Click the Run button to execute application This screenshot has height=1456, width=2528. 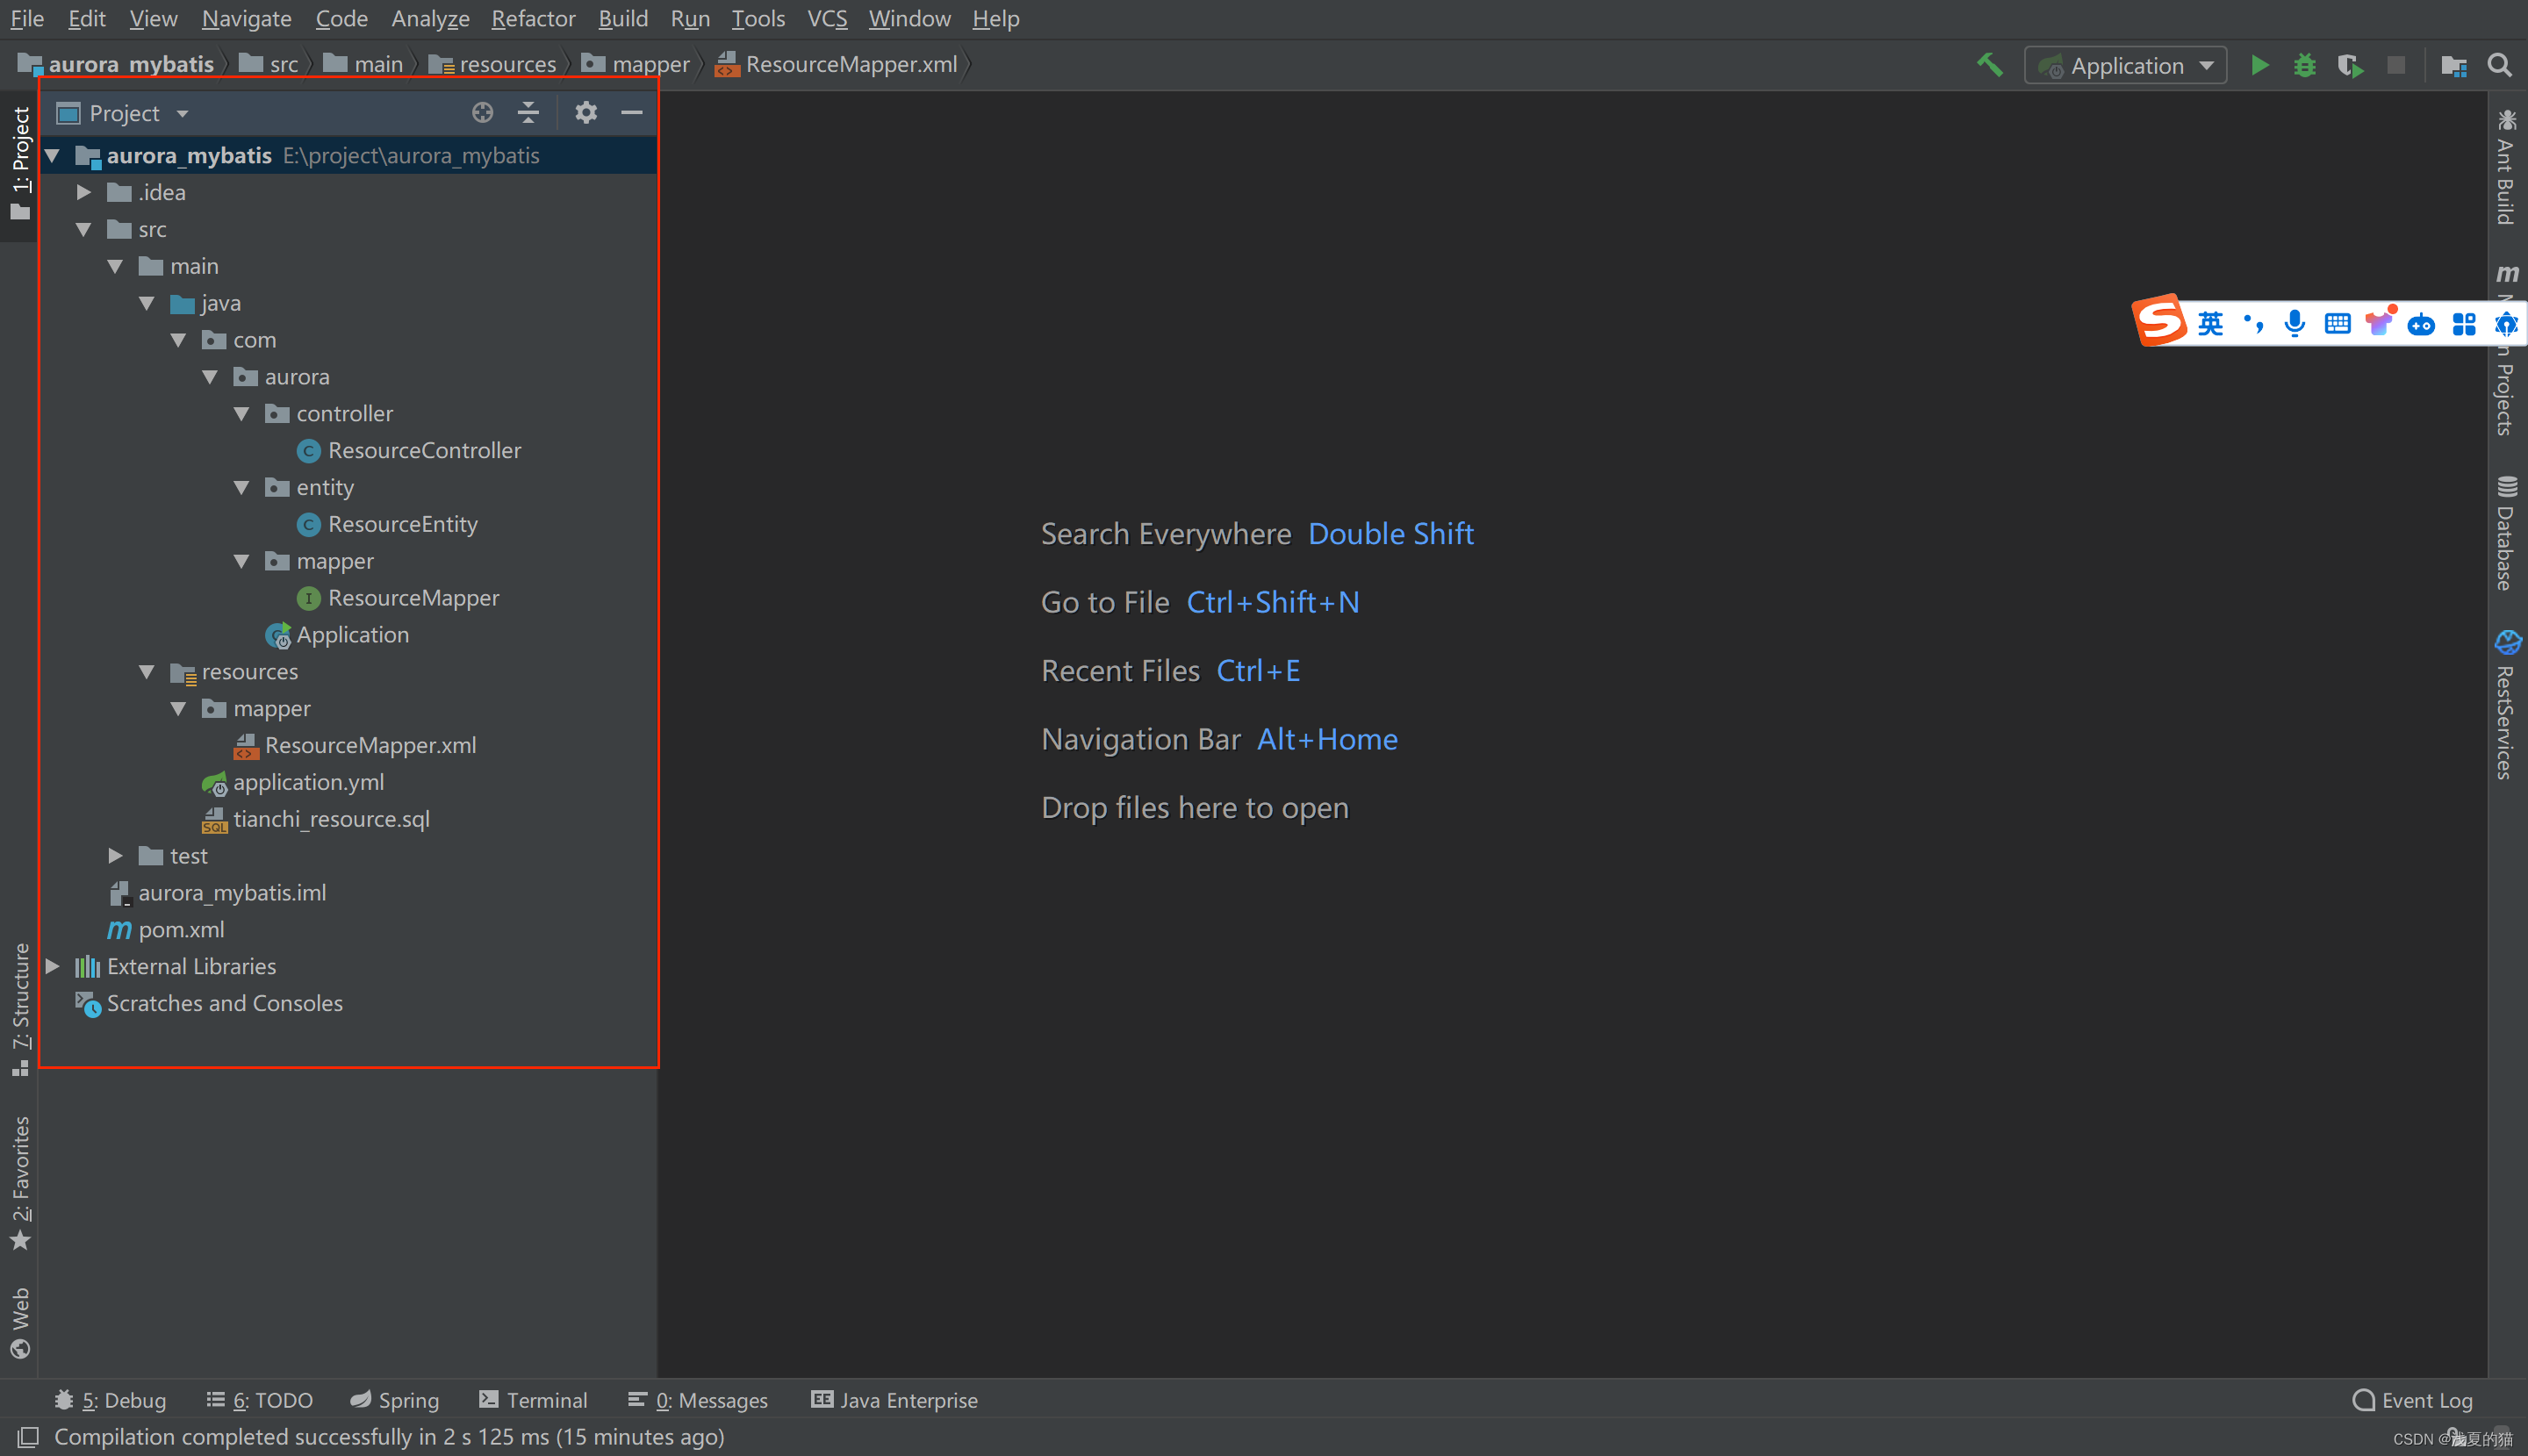click(x=2257, y=64)
